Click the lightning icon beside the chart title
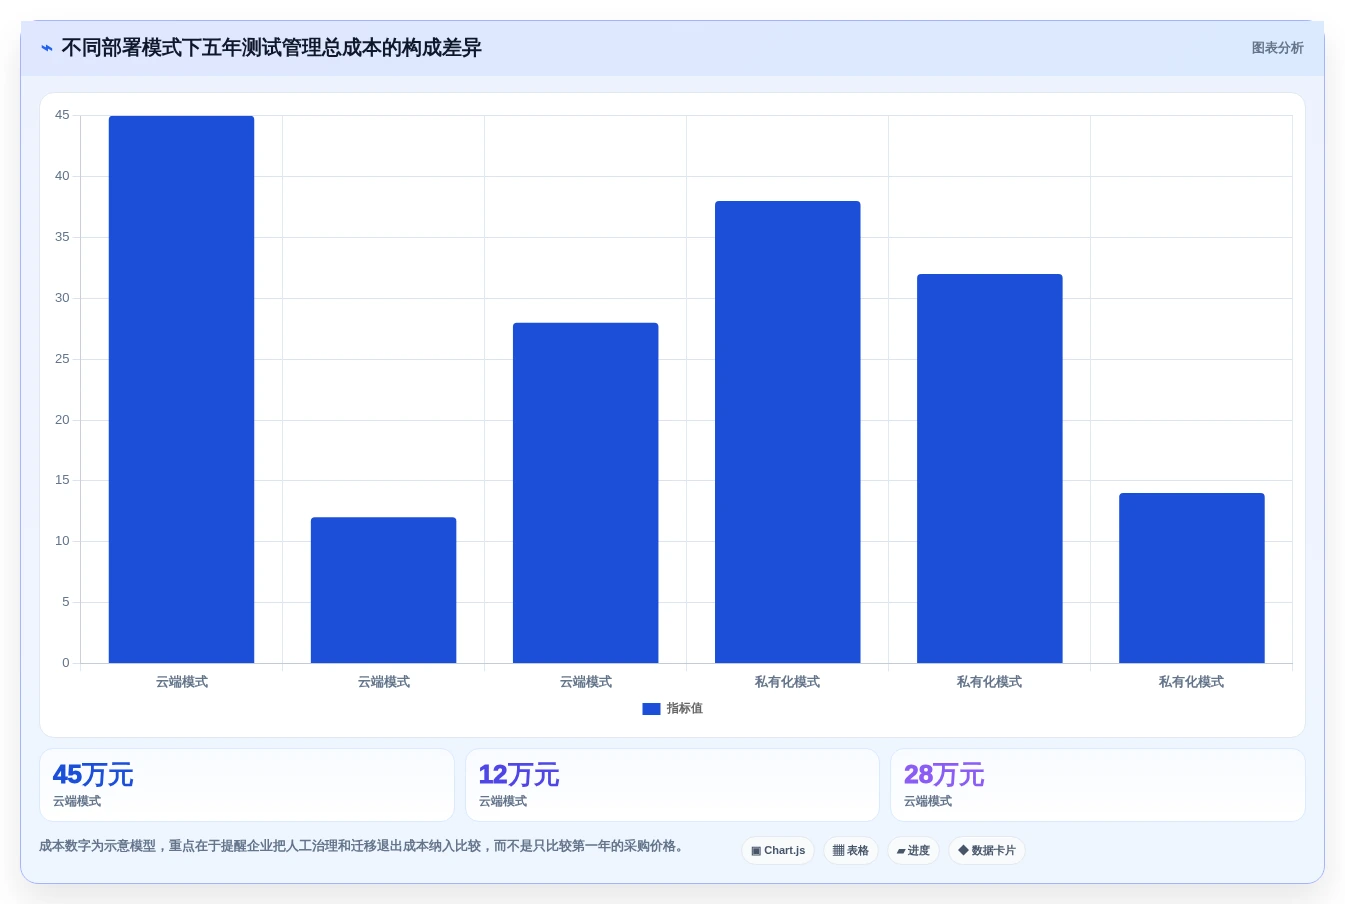This screenshot has height=904, width=1345. click(47, 48)
